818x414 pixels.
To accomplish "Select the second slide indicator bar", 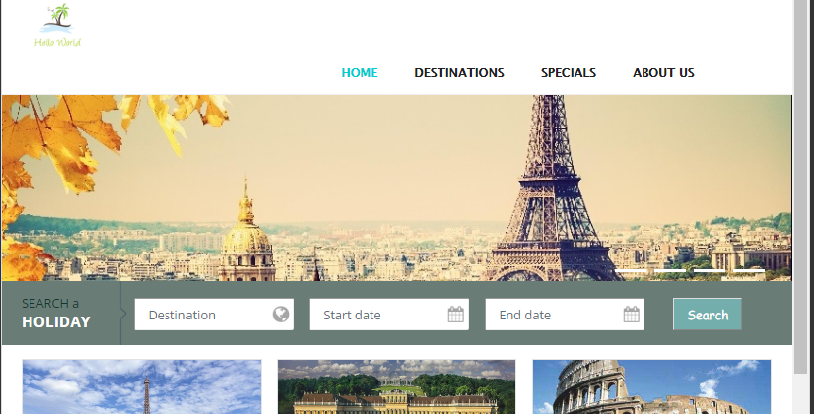I will pos(670,271).
